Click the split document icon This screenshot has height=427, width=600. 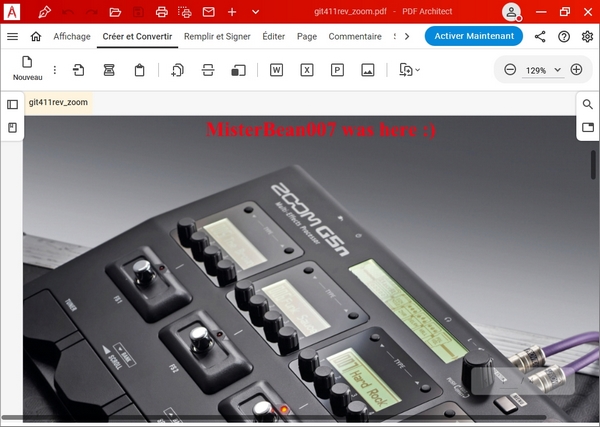[x=208, y=70]
